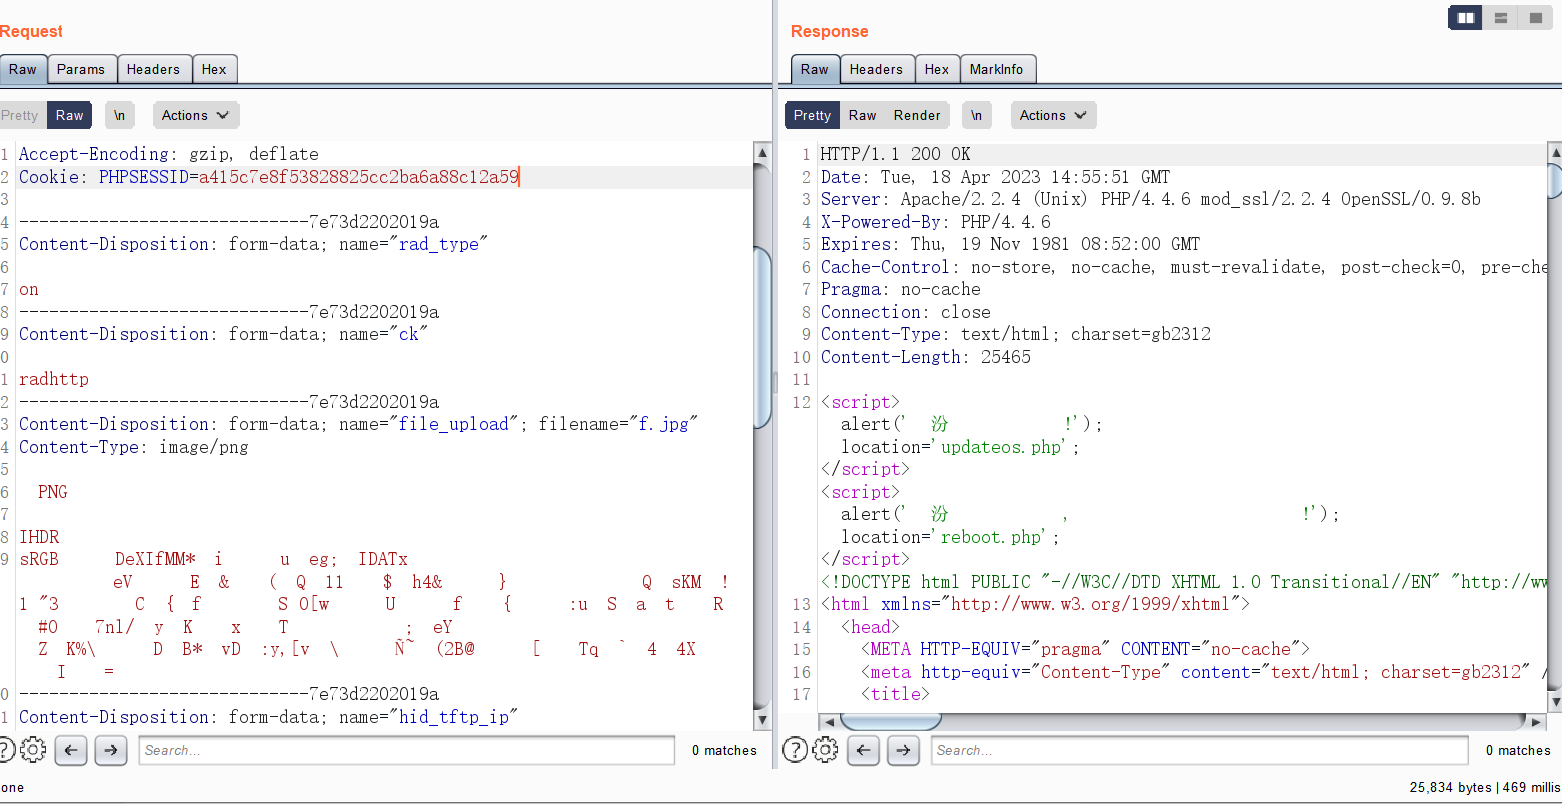1562x804 pixels.
Task: Go to previous match in Response panel
Action: 863,750
